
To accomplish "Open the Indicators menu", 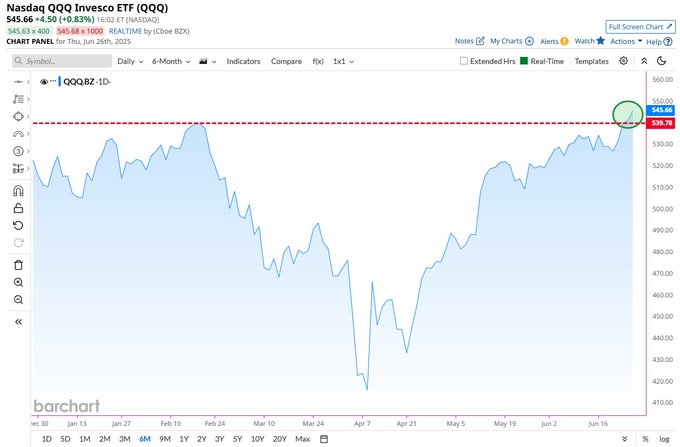I will coord(243,61).
